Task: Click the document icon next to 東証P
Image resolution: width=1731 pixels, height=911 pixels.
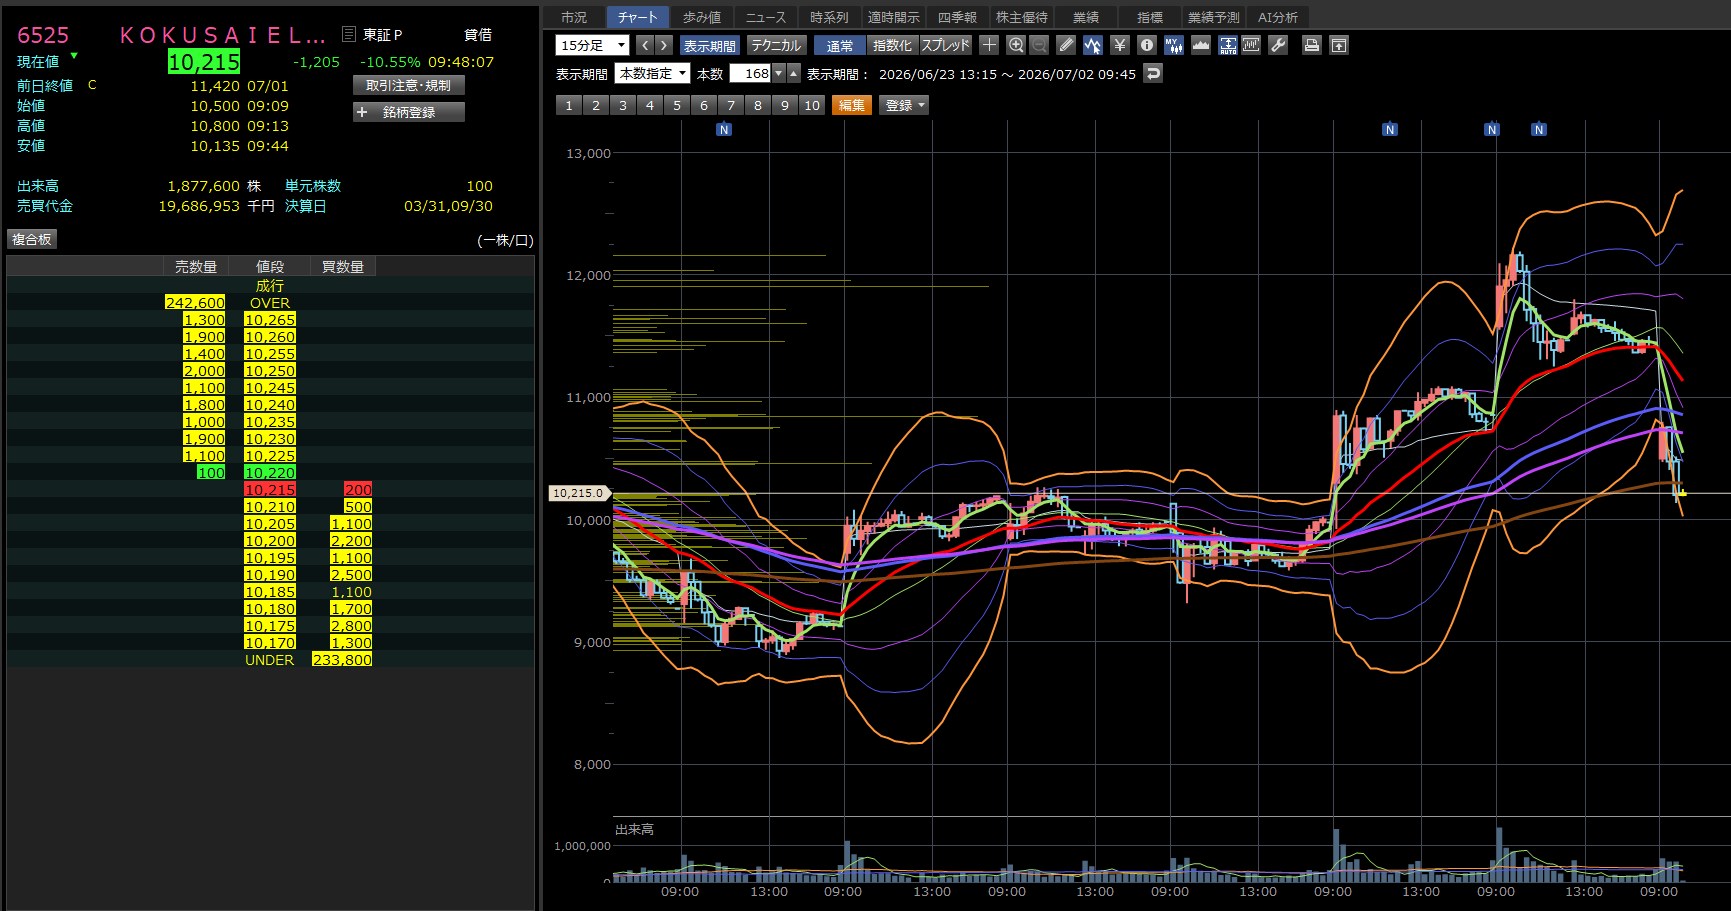Action: pyautogui.click(x=349, y=34)
